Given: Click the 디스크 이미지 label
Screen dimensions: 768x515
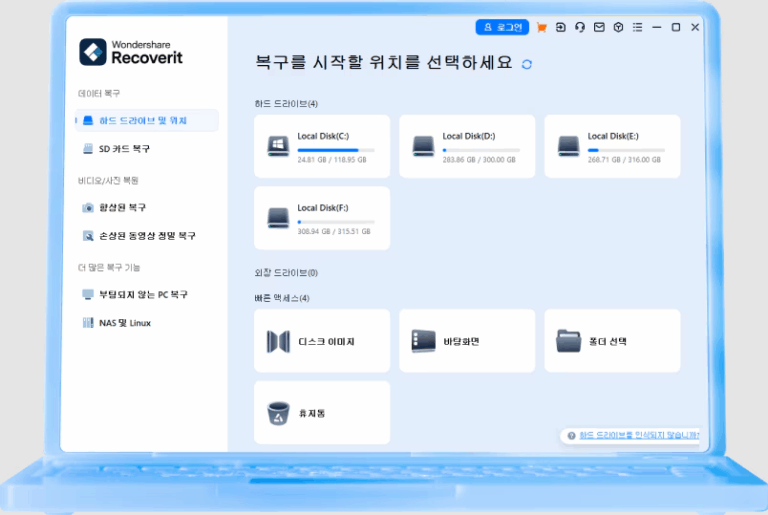Looking at the screenshot, I should click(x=326, y=342).
